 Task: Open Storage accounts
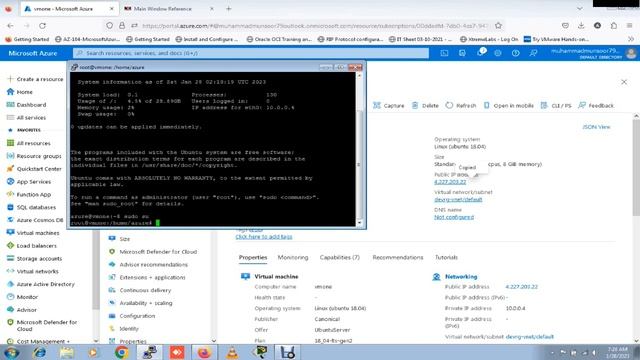[35, 258]
